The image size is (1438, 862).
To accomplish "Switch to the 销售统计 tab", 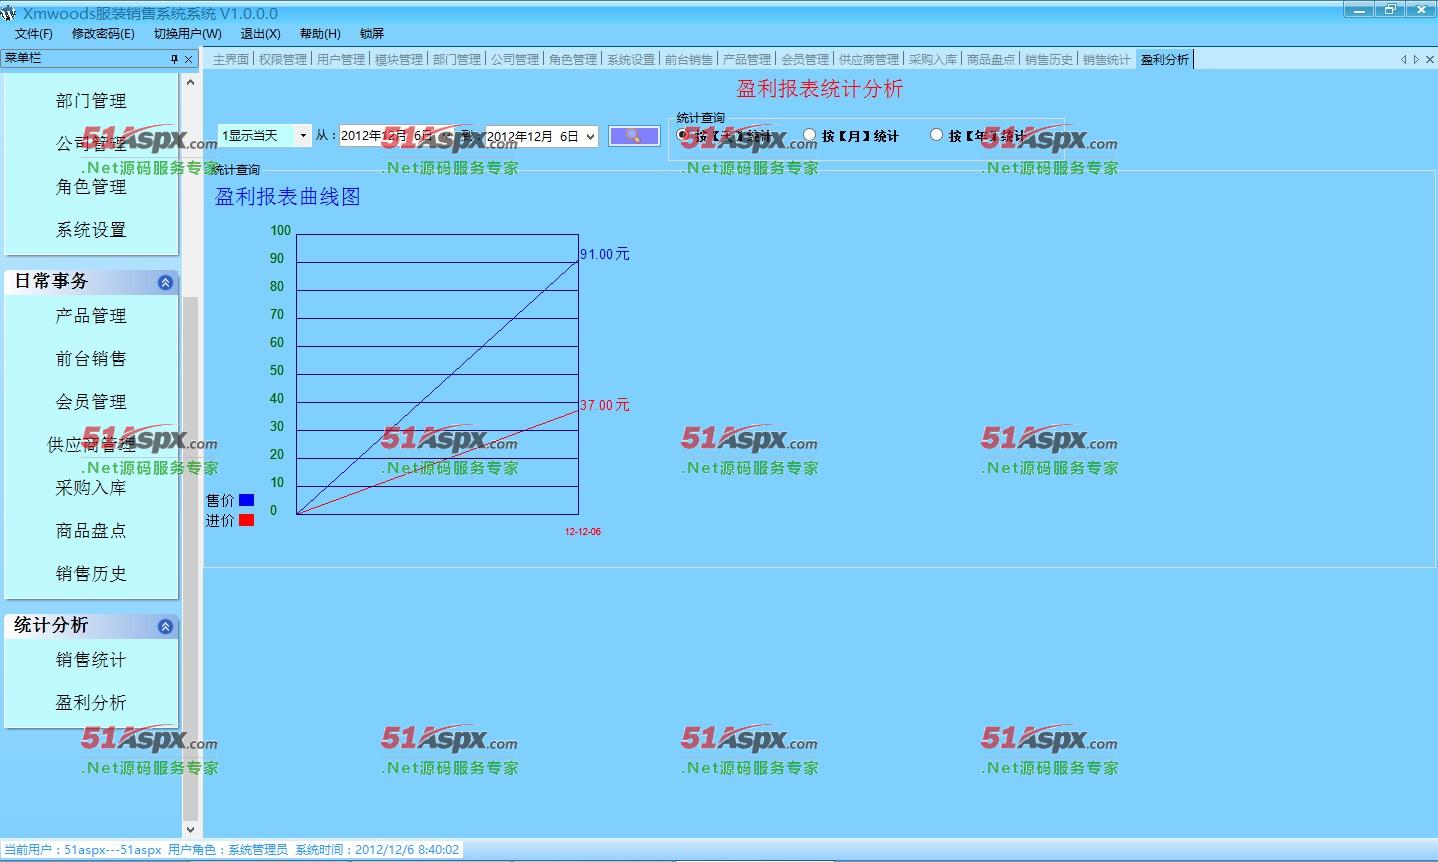I will [1105, 60].
